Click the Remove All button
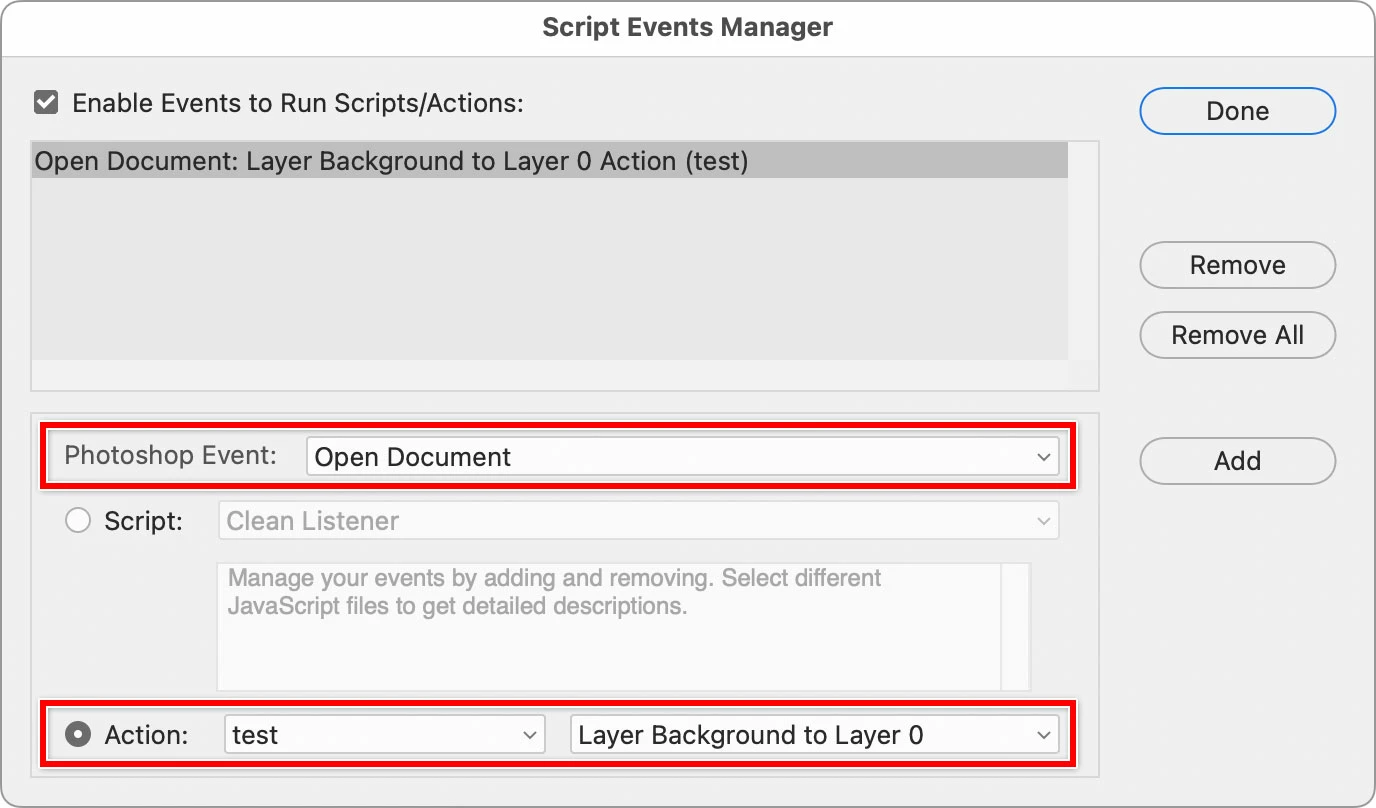 [x=1238, y=335]
